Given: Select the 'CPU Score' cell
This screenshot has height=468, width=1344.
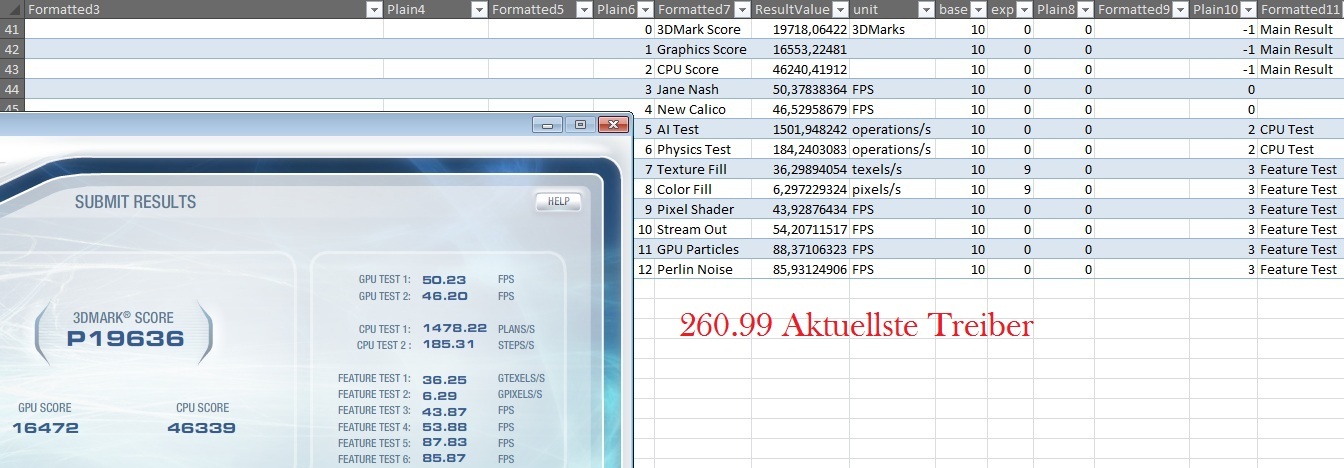Looking at the screenshot, I should (703, 70).
